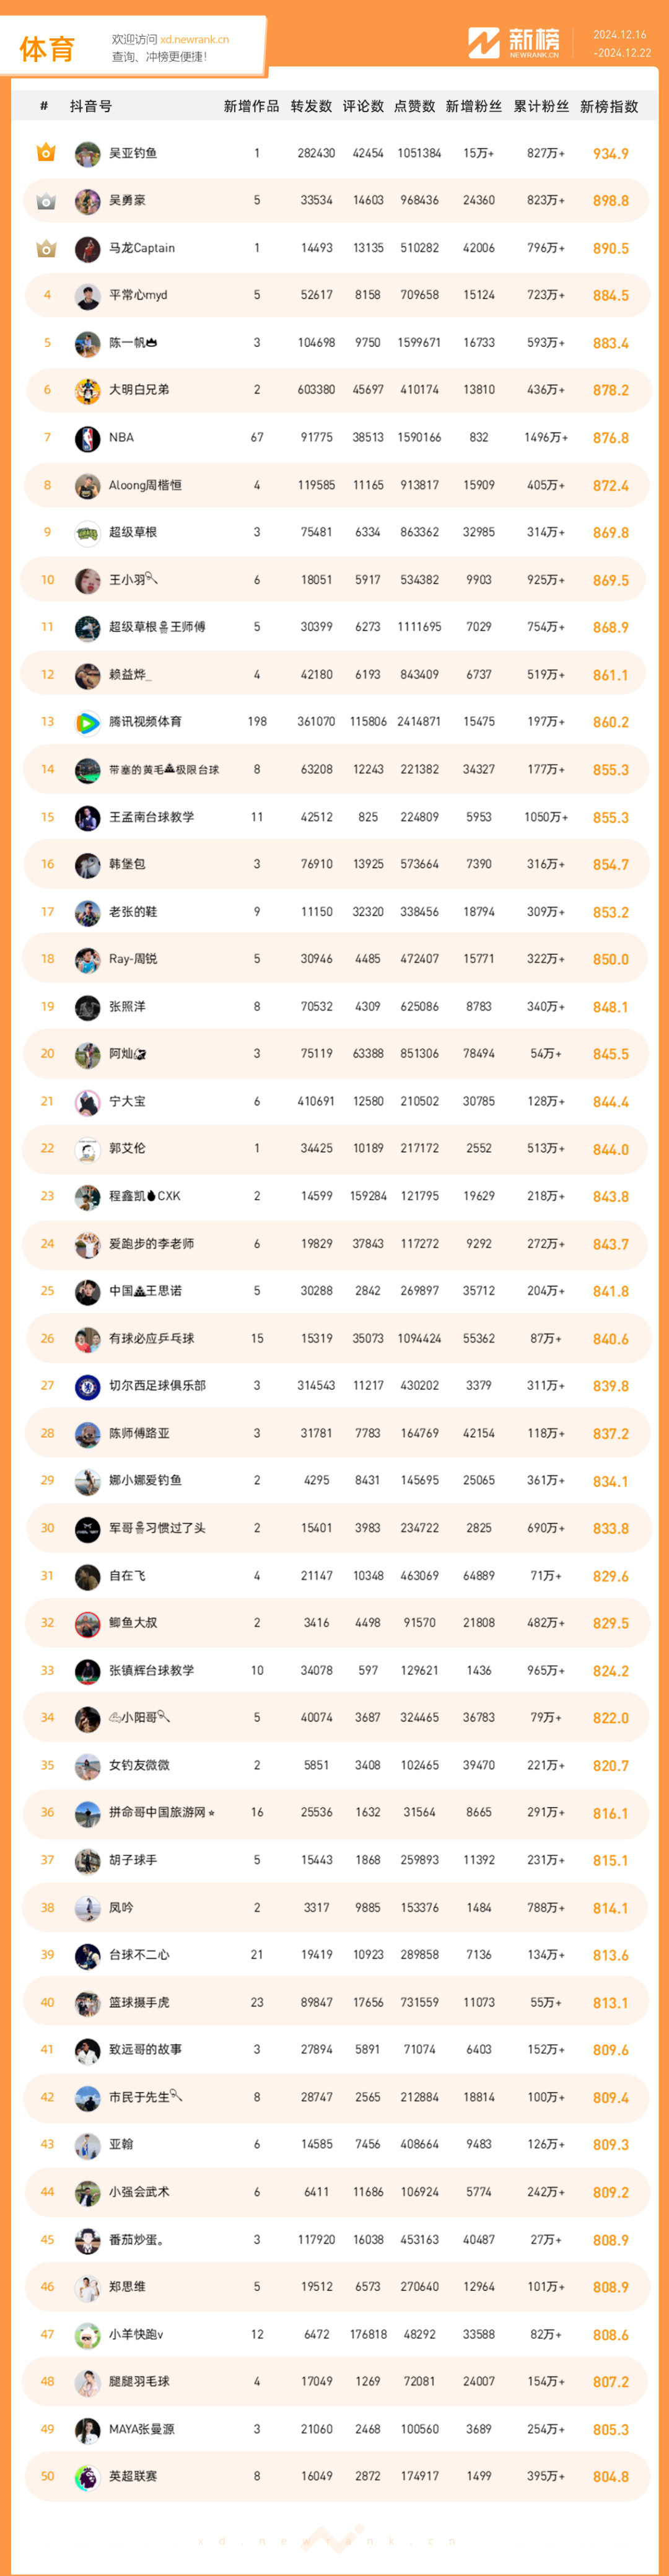Viewport: 669px width, 2576px height.
Task: Open the xd.newrank.cn link
Action: point(194,39)
